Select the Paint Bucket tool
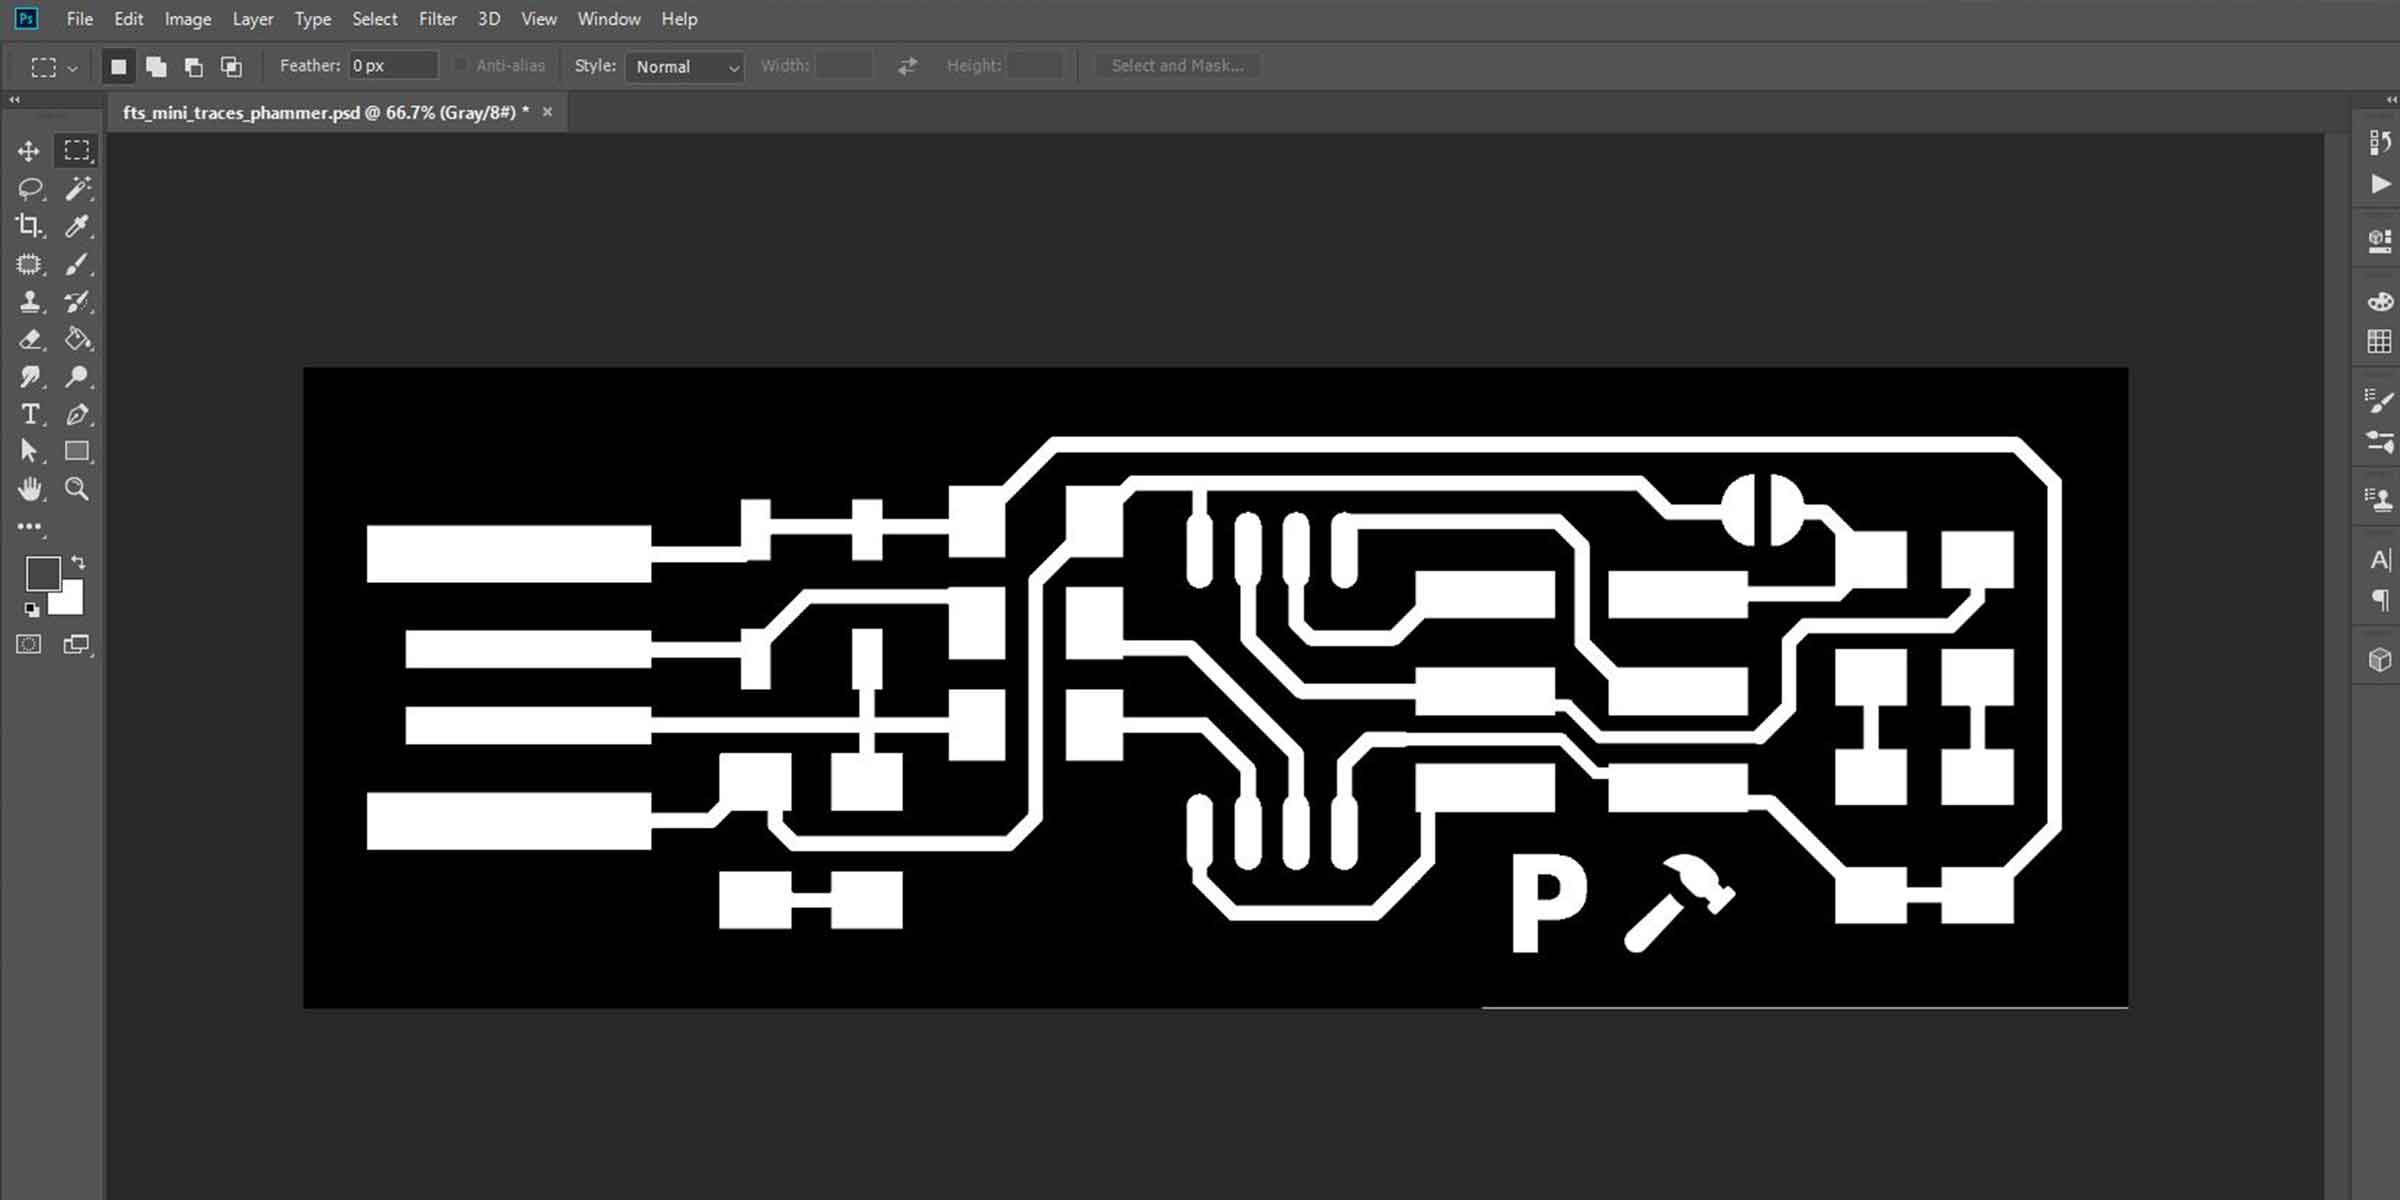Image resolution: width=2400 pixels, height=1200 pixels. coord(77,340)
